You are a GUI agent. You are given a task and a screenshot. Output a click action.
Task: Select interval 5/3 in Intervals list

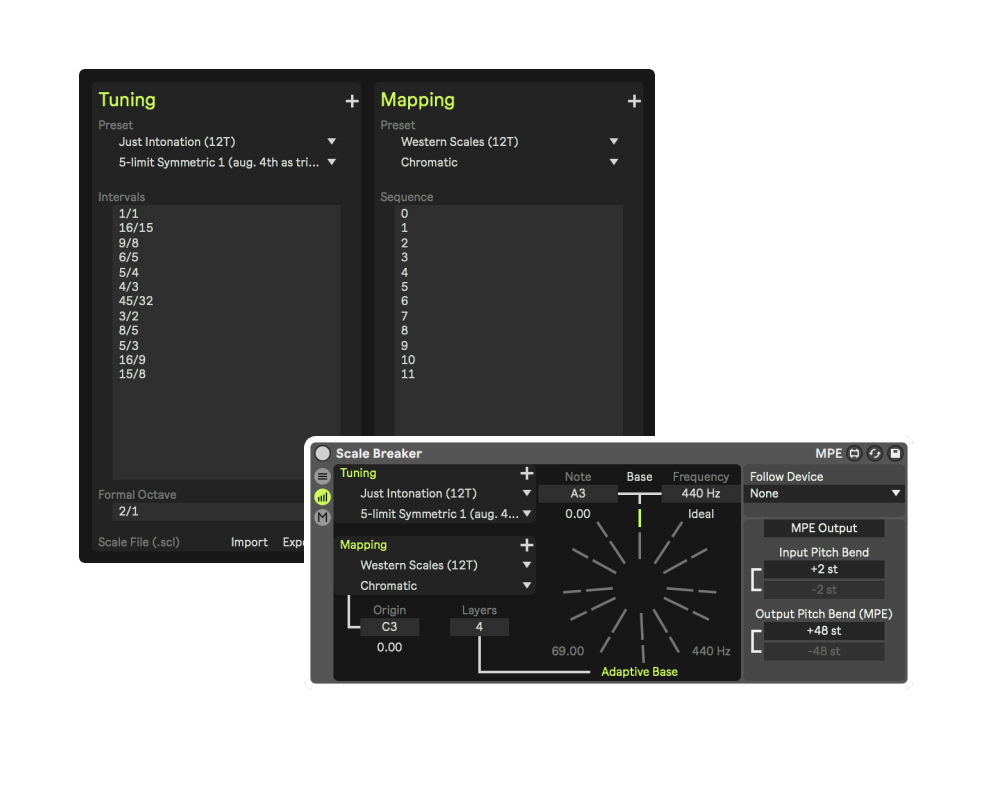[128, 345]
